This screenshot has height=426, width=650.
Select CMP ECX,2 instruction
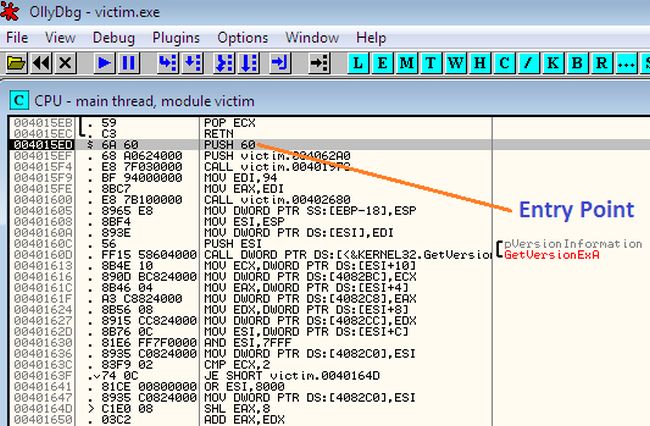coord(237,365)
